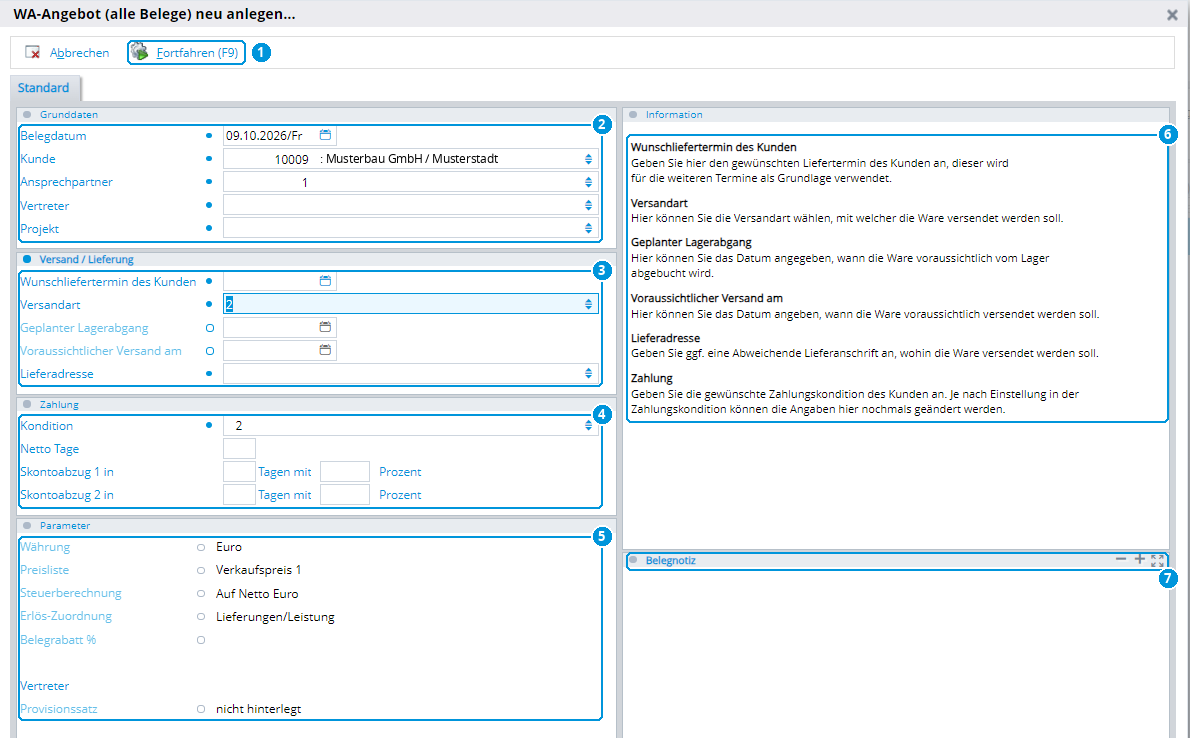This screenshot has width=1190, height=738.
Task: Click the plus icon in Belegnotiz header
Action: [1139, 559]
